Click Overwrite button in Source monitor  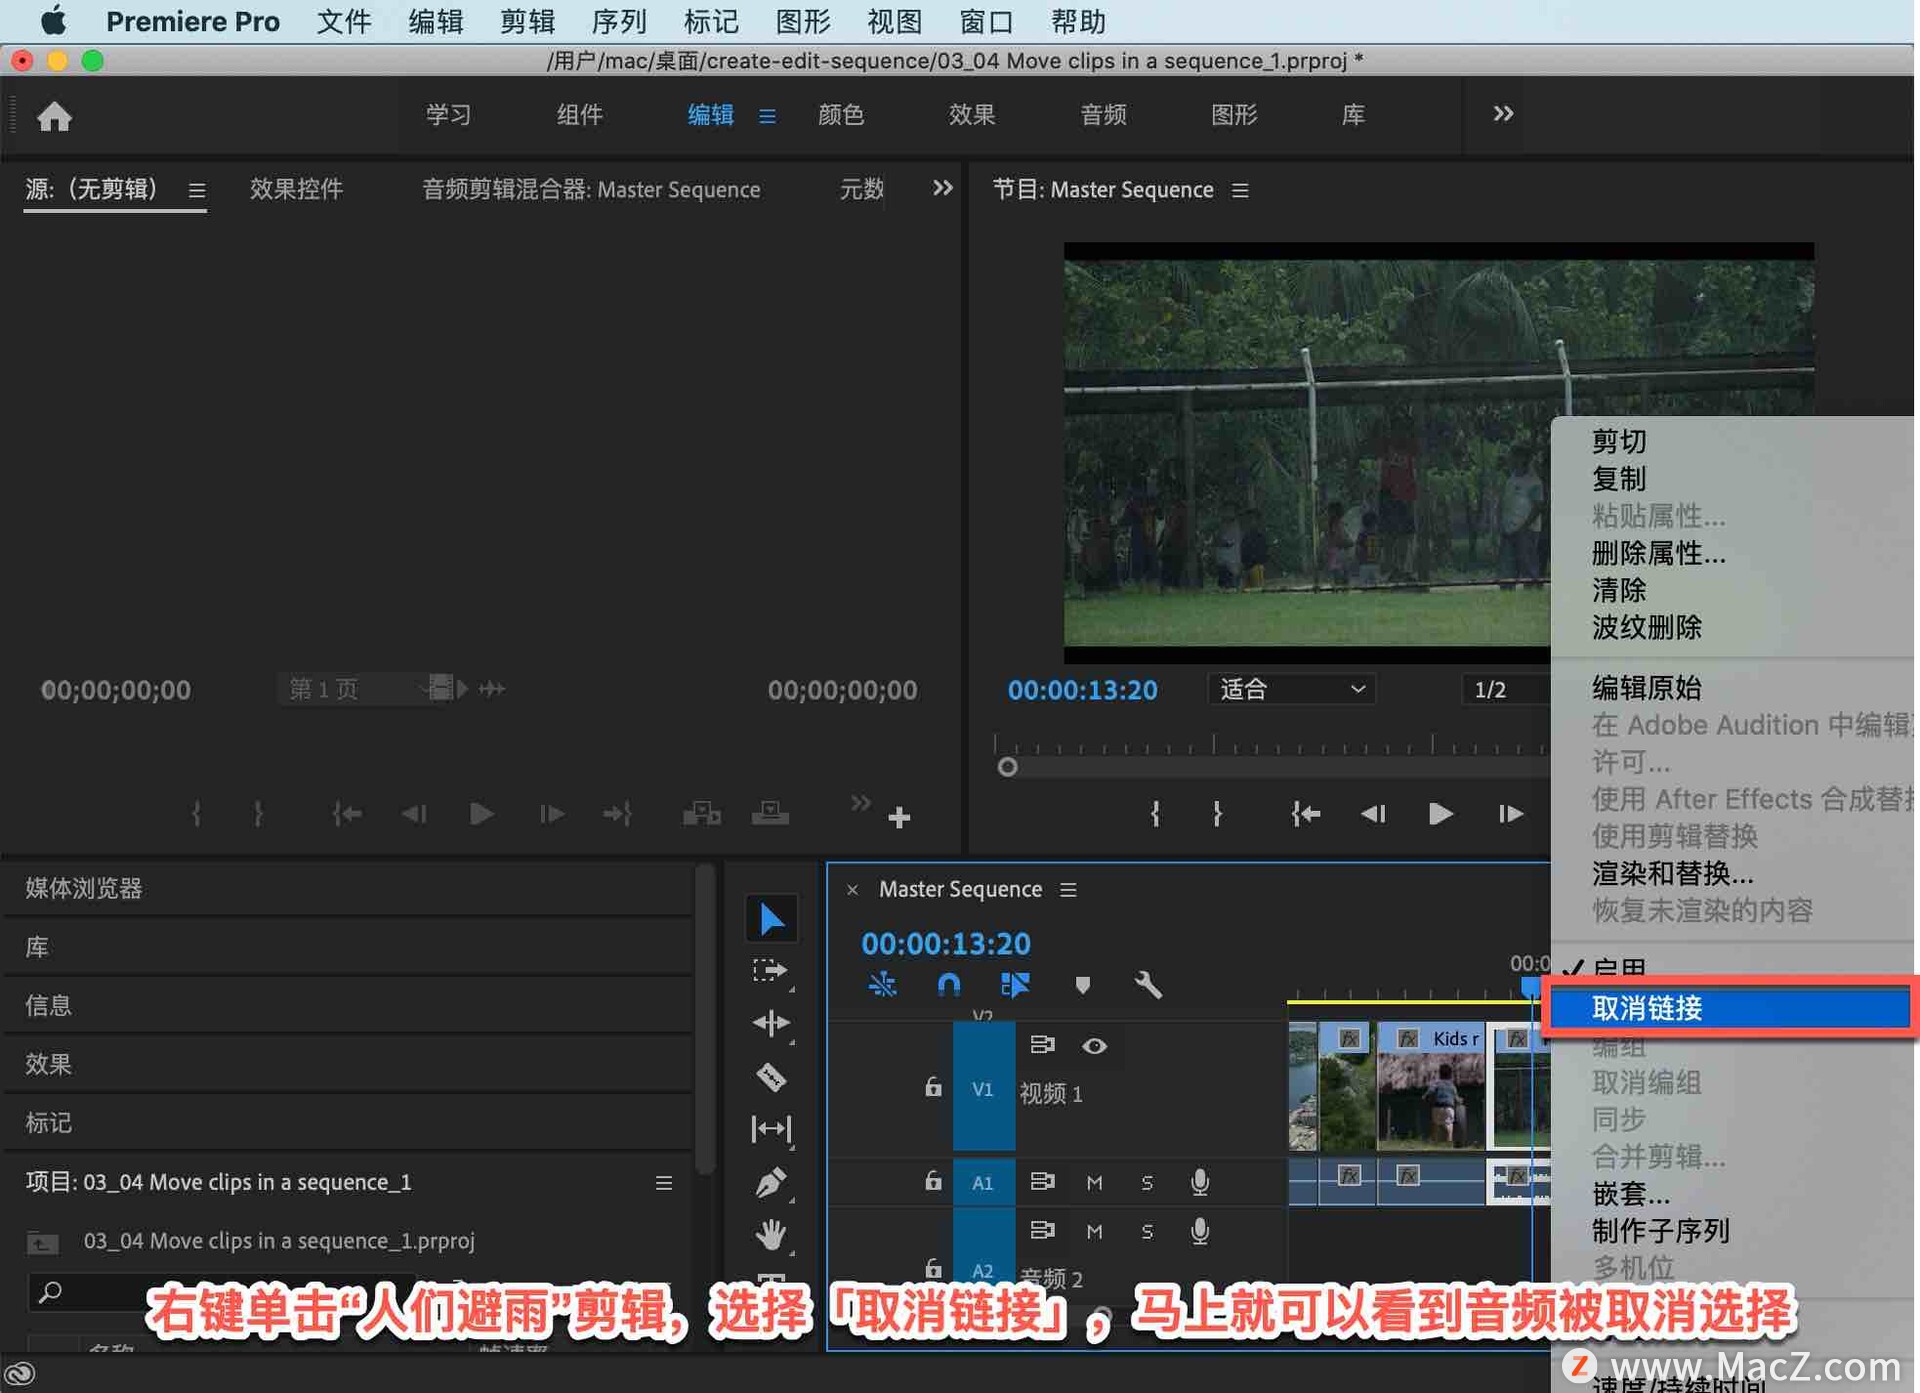770,814
